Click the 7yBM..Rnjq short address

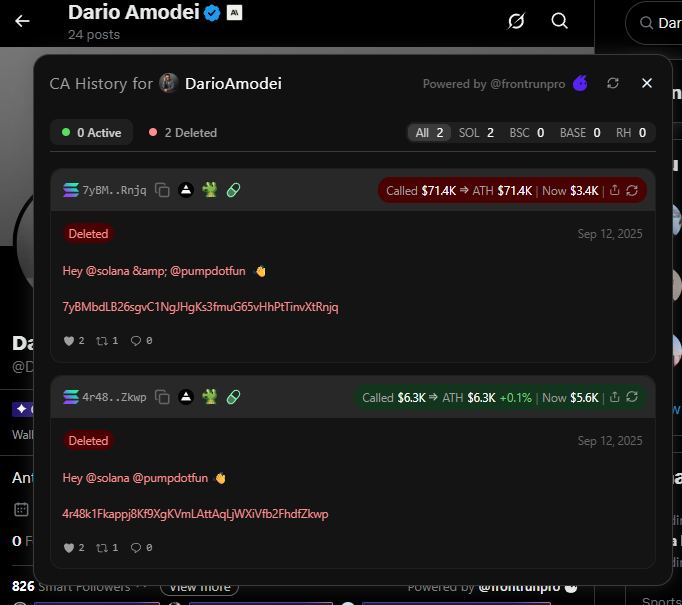click(x=114, y=191)
